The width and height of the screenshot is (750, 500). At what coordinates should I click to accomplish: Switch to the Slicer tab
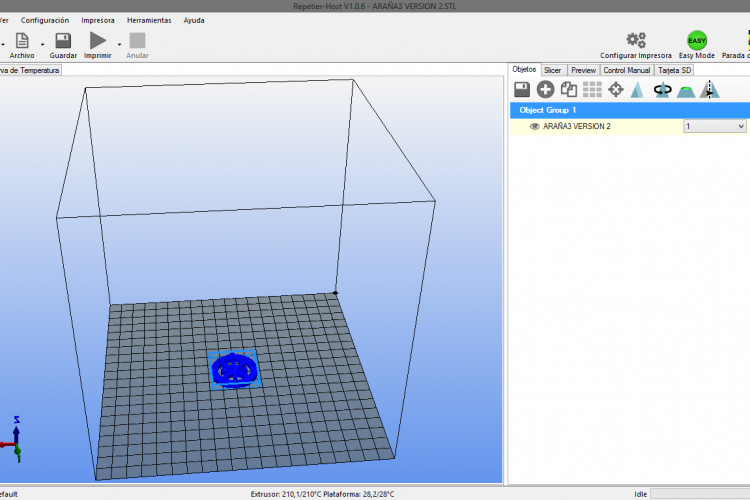click(553, 70)
